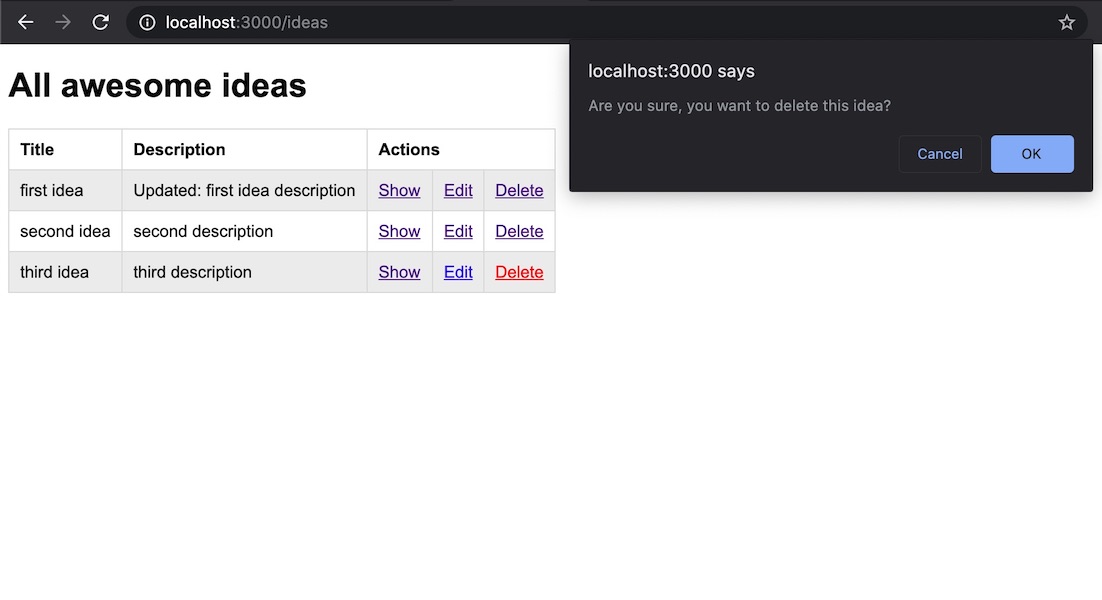Show the third idea
This screenshot has height=600, width=1102.
(399, 272)
